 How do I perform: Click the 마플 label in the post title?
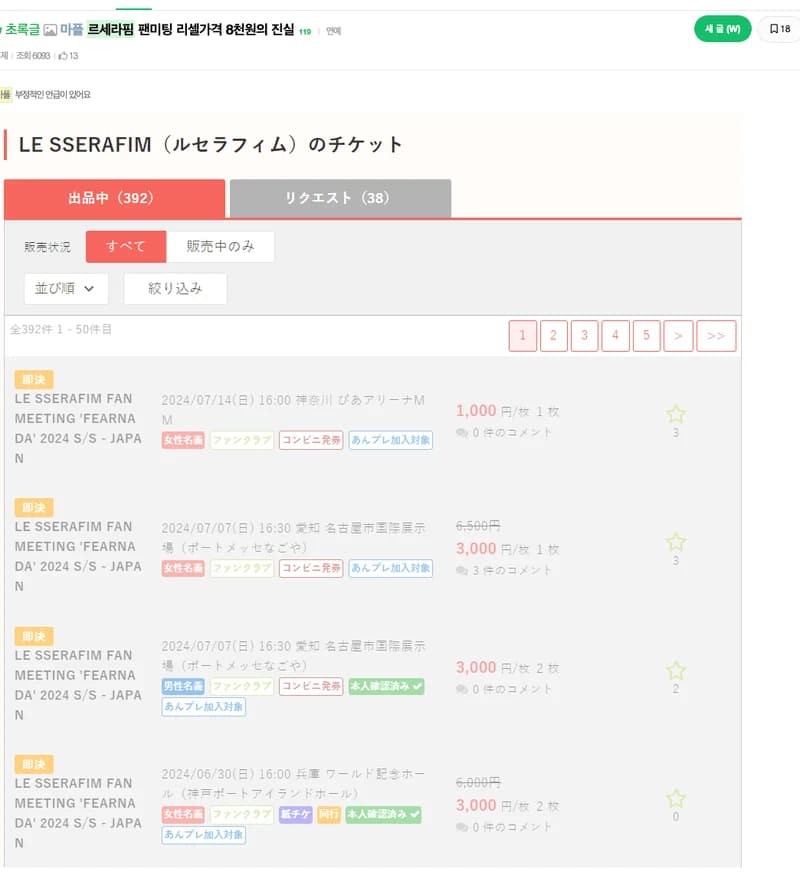click(72, 29)
